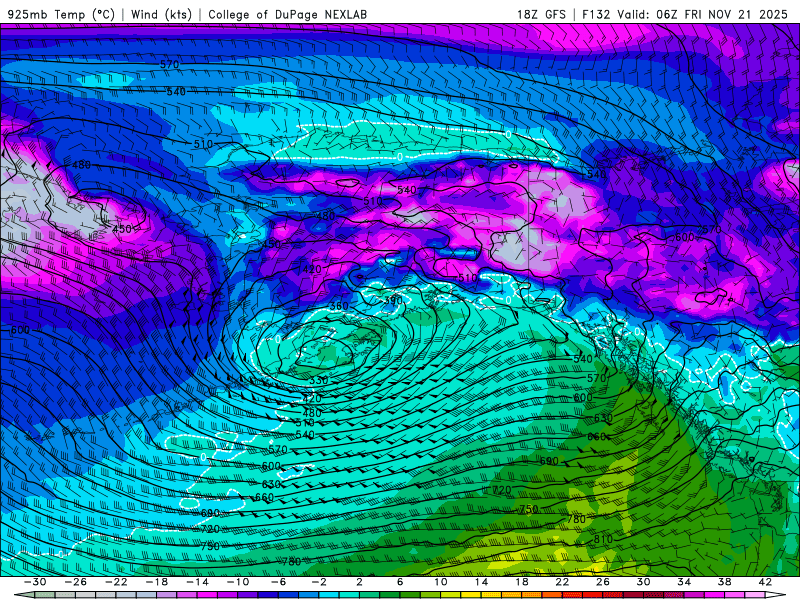This screenshot has height=600, width=800.
Task: Select 'Valid: 06Z FRI NOV 21 2025' text
Action: click(x=703, y=14)
